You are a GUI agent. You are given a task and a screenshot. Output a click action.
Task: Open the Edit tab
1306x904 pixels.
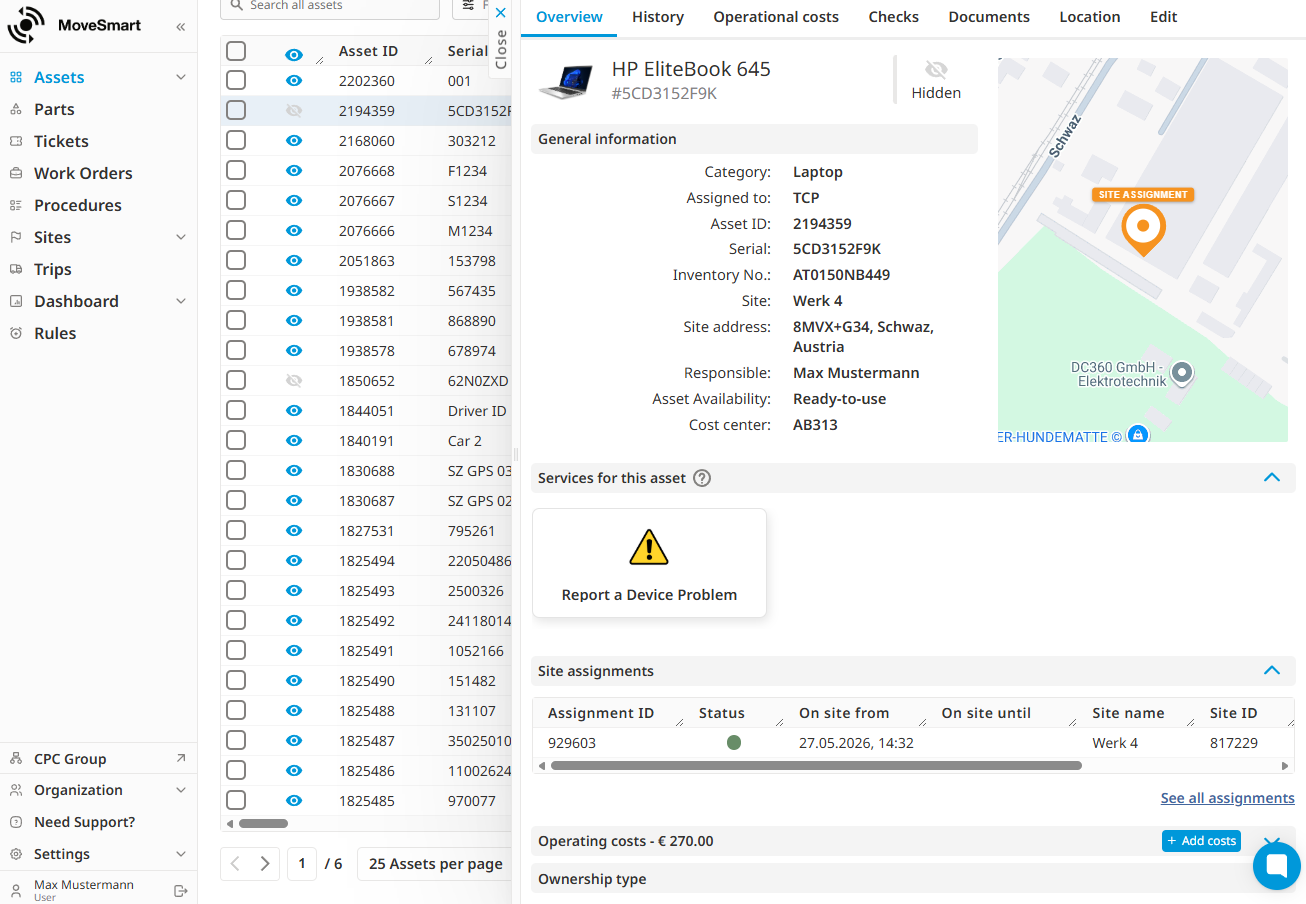pos(1164,17)
